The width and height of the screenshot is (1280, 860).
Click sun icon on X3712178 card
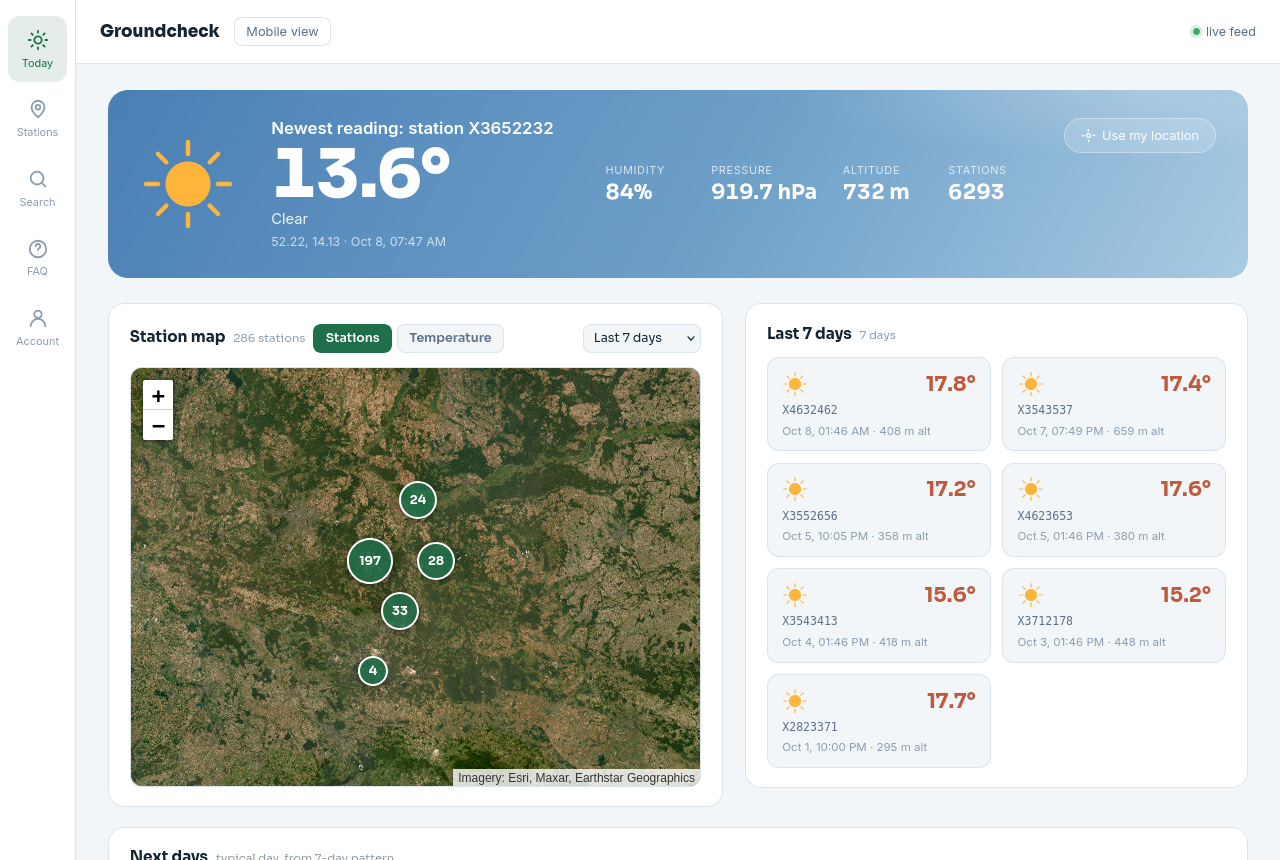[x=1031, y=595]
